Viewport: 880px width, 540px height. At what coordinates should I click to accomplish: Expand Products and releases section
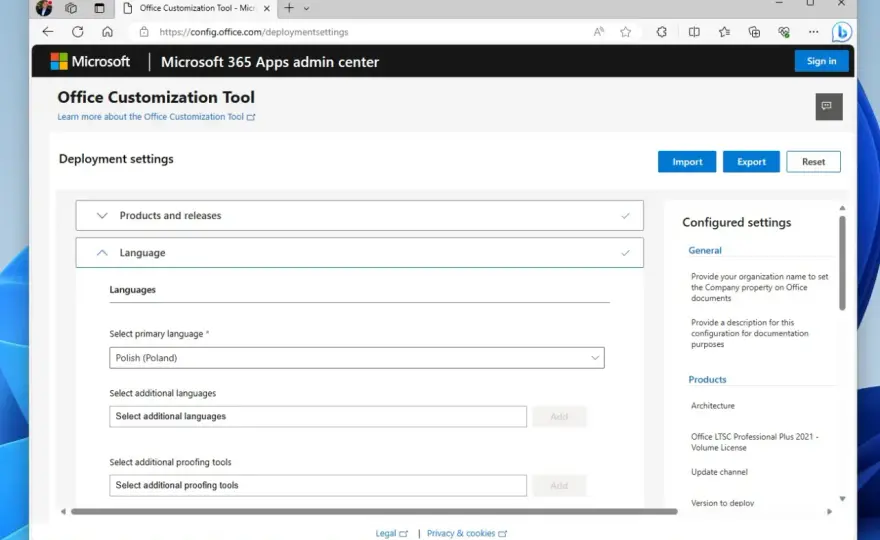pos(359,216)
